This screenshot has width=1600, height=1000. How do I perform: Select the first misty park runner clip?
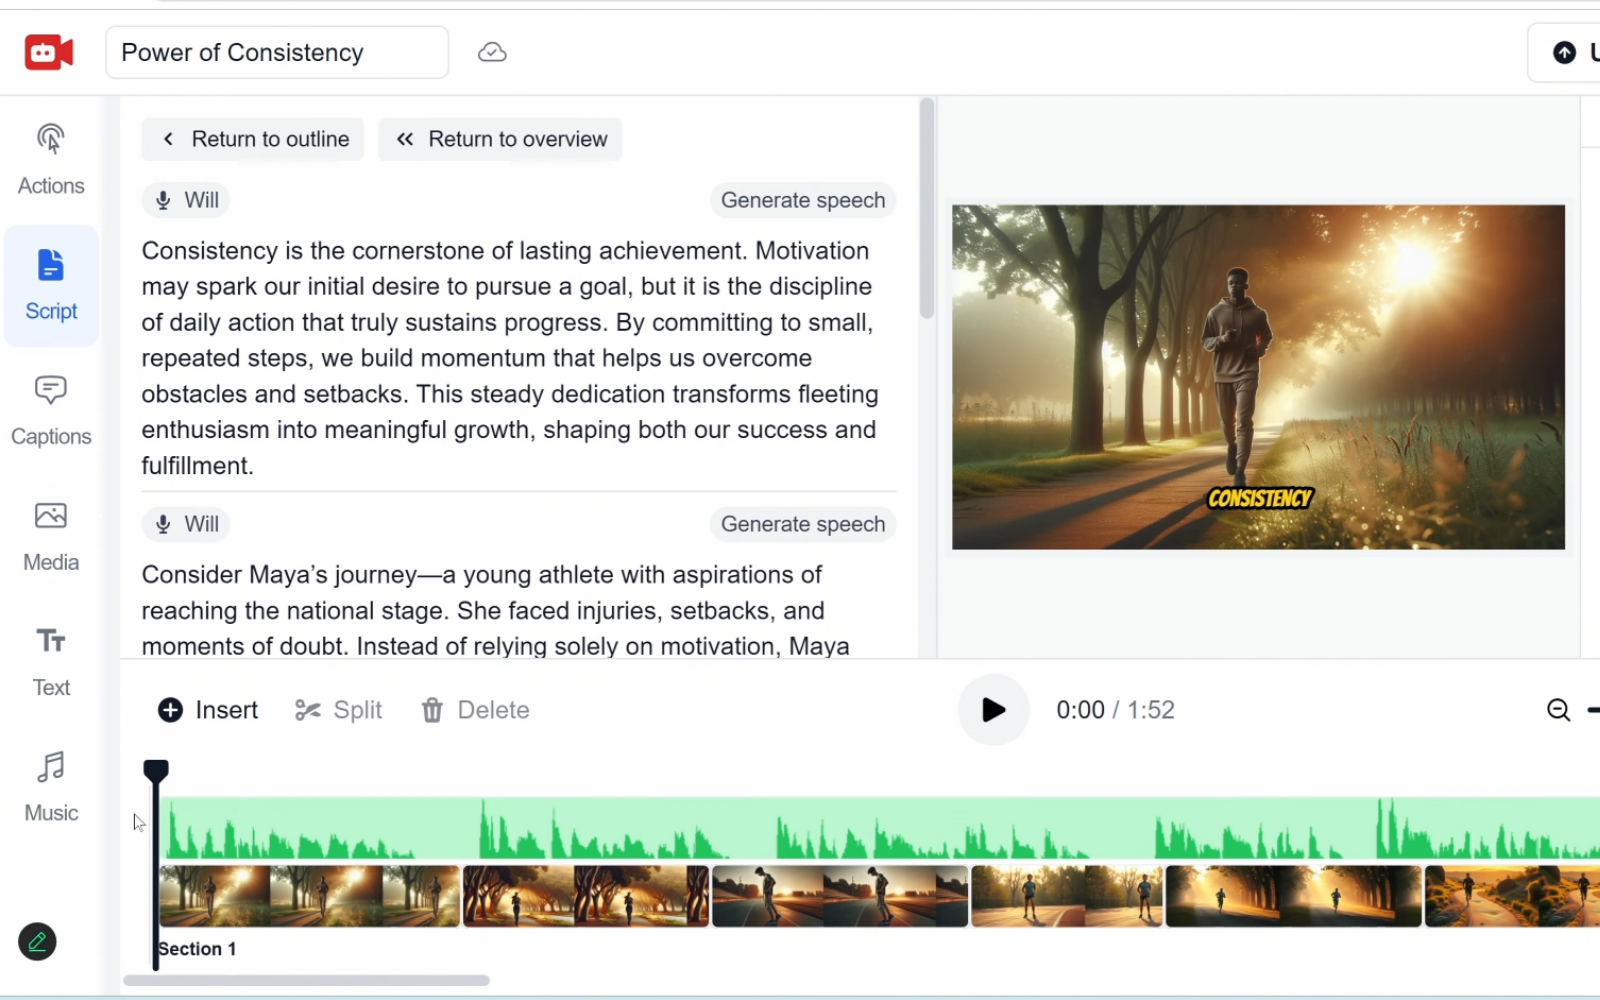(x=310, y=896)
